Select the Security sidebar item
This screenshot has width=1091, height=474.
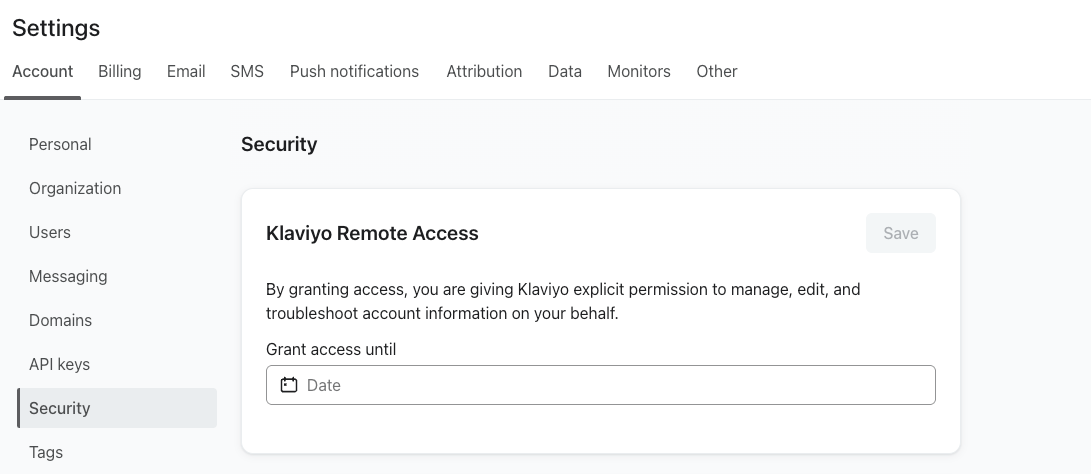[x=60, y=409]
